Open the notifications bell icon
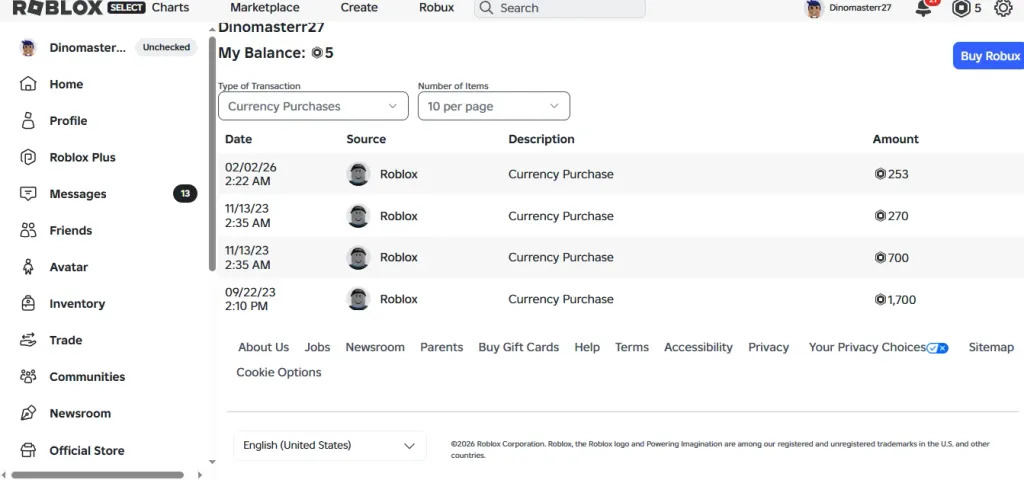This screenshot has height=480, width=1024. (x=923, y=8)
